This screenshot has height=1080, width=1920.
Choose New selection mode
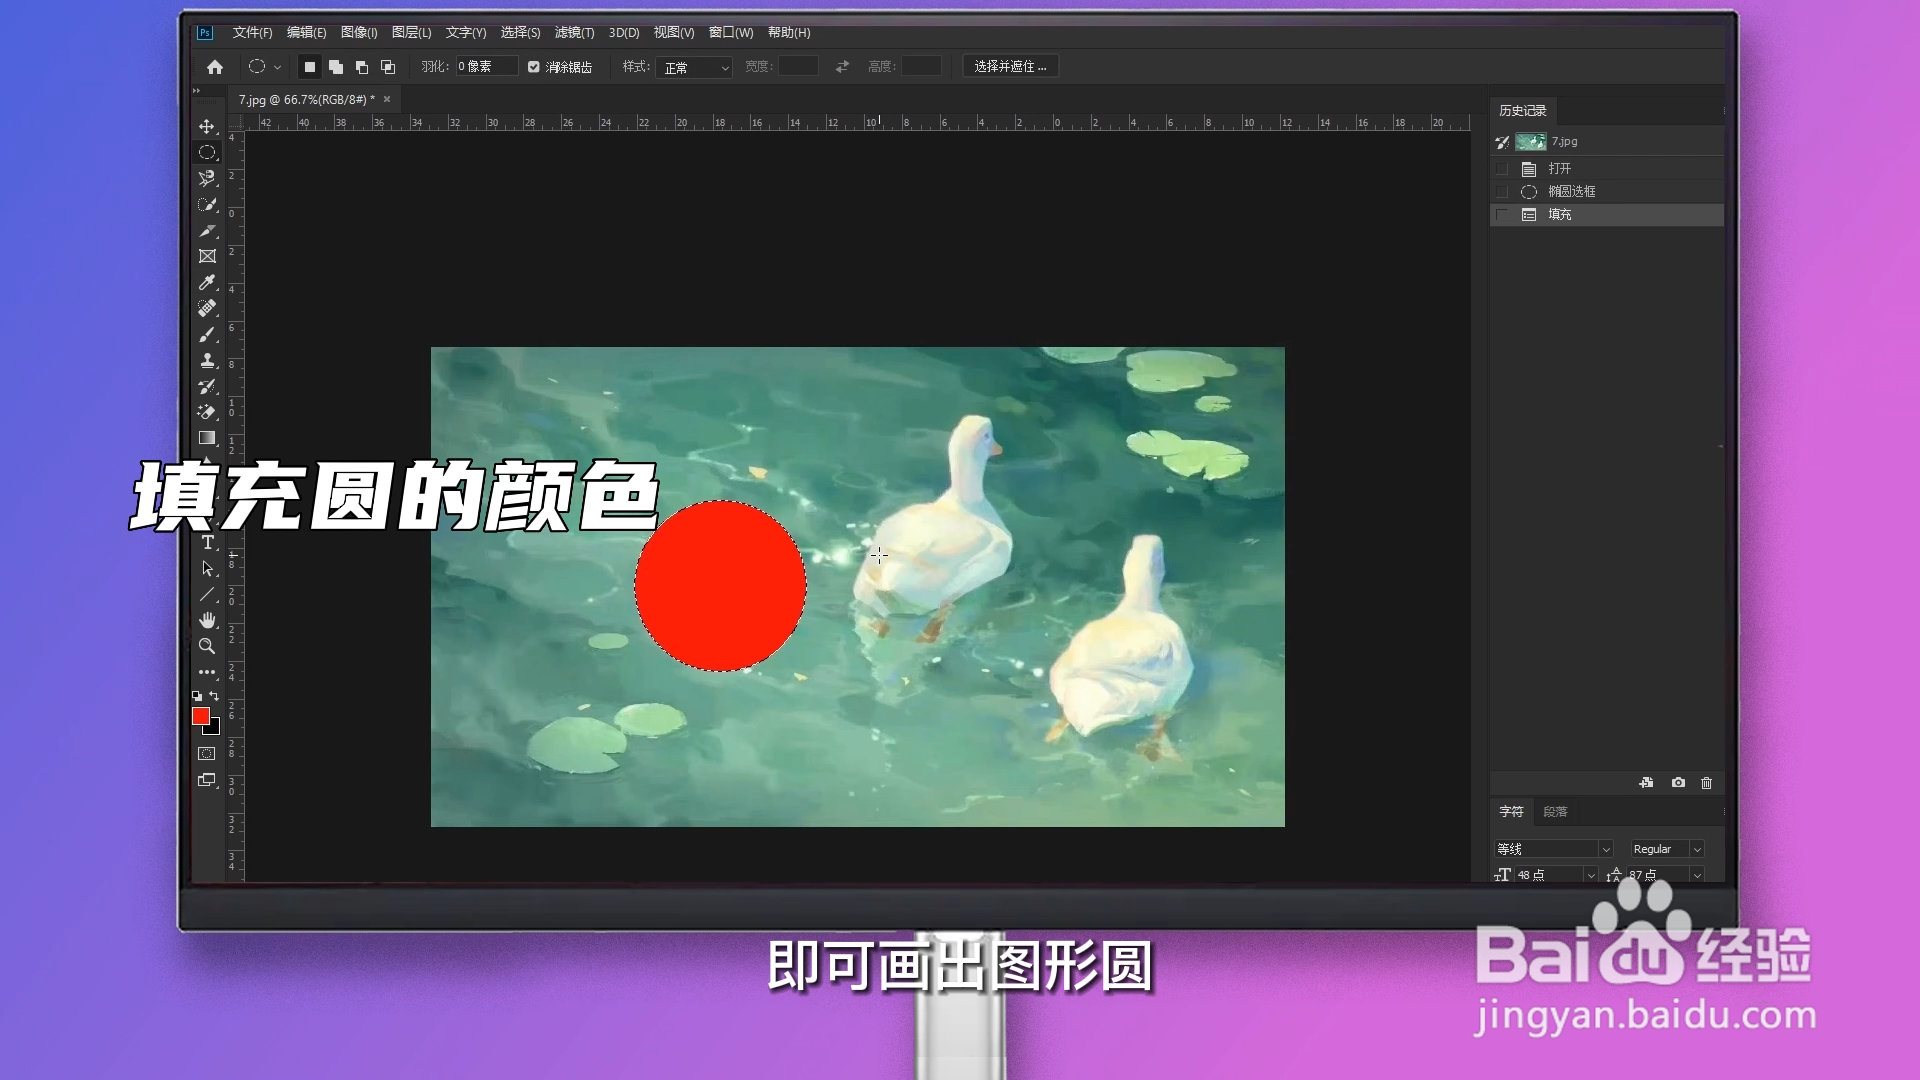[x=310, y=67]
